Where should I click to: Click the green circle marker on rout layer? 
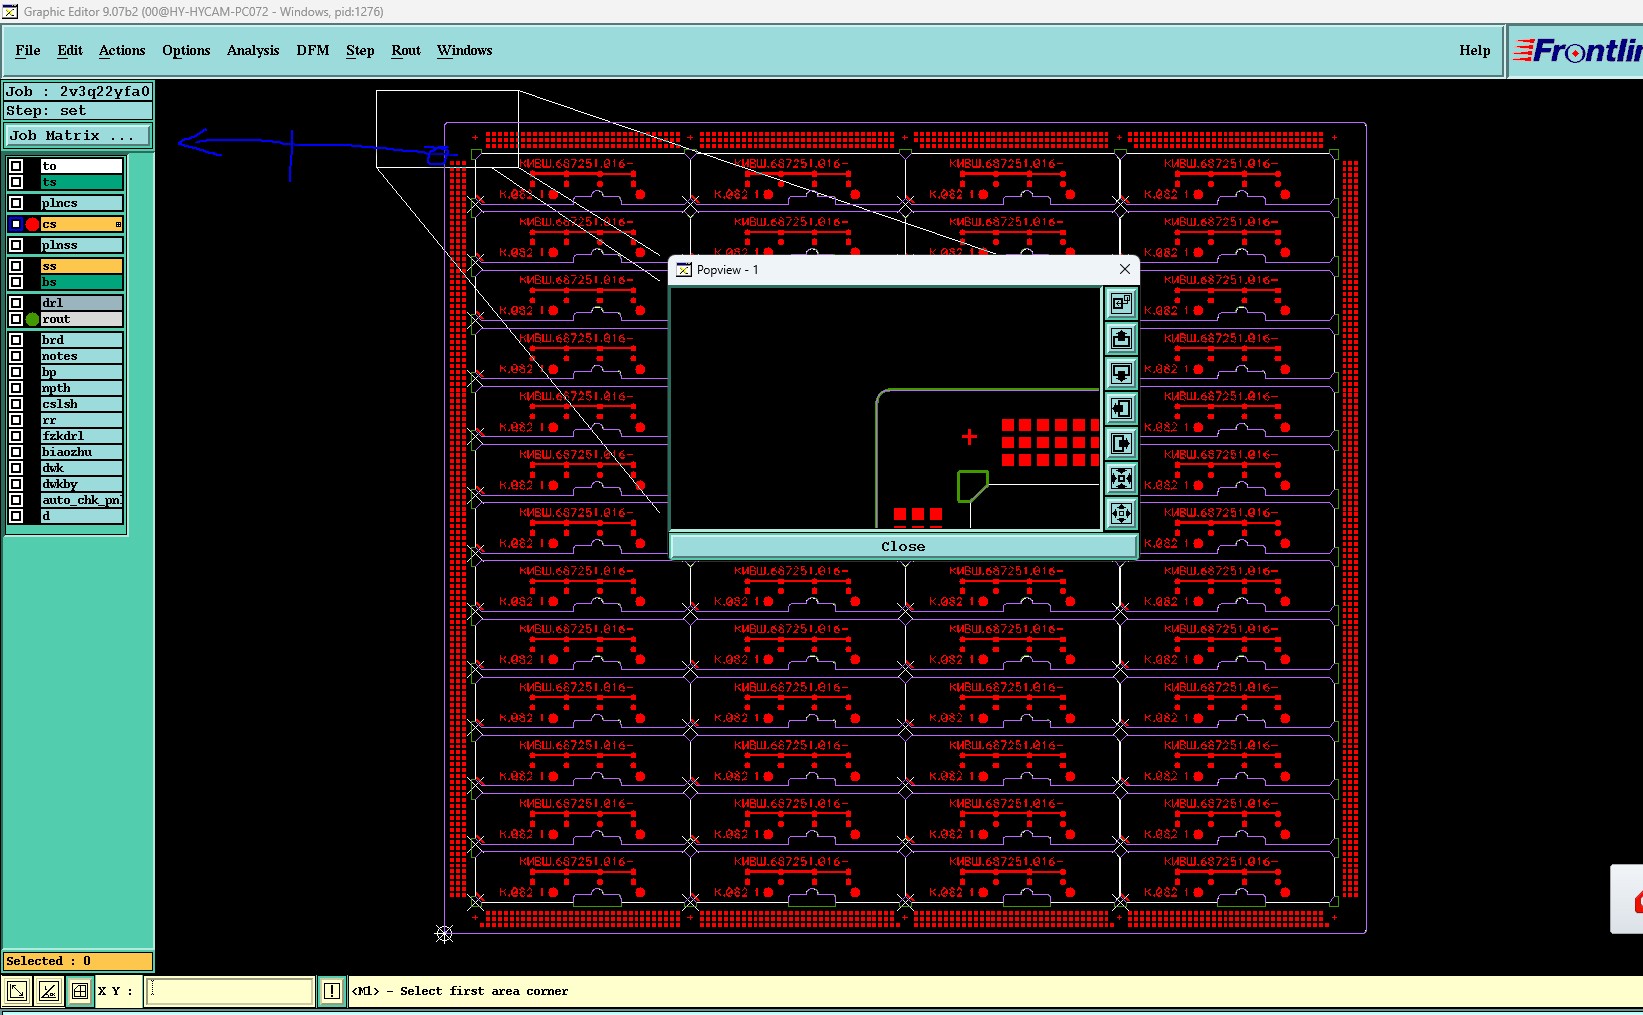(x=32, y=319)
